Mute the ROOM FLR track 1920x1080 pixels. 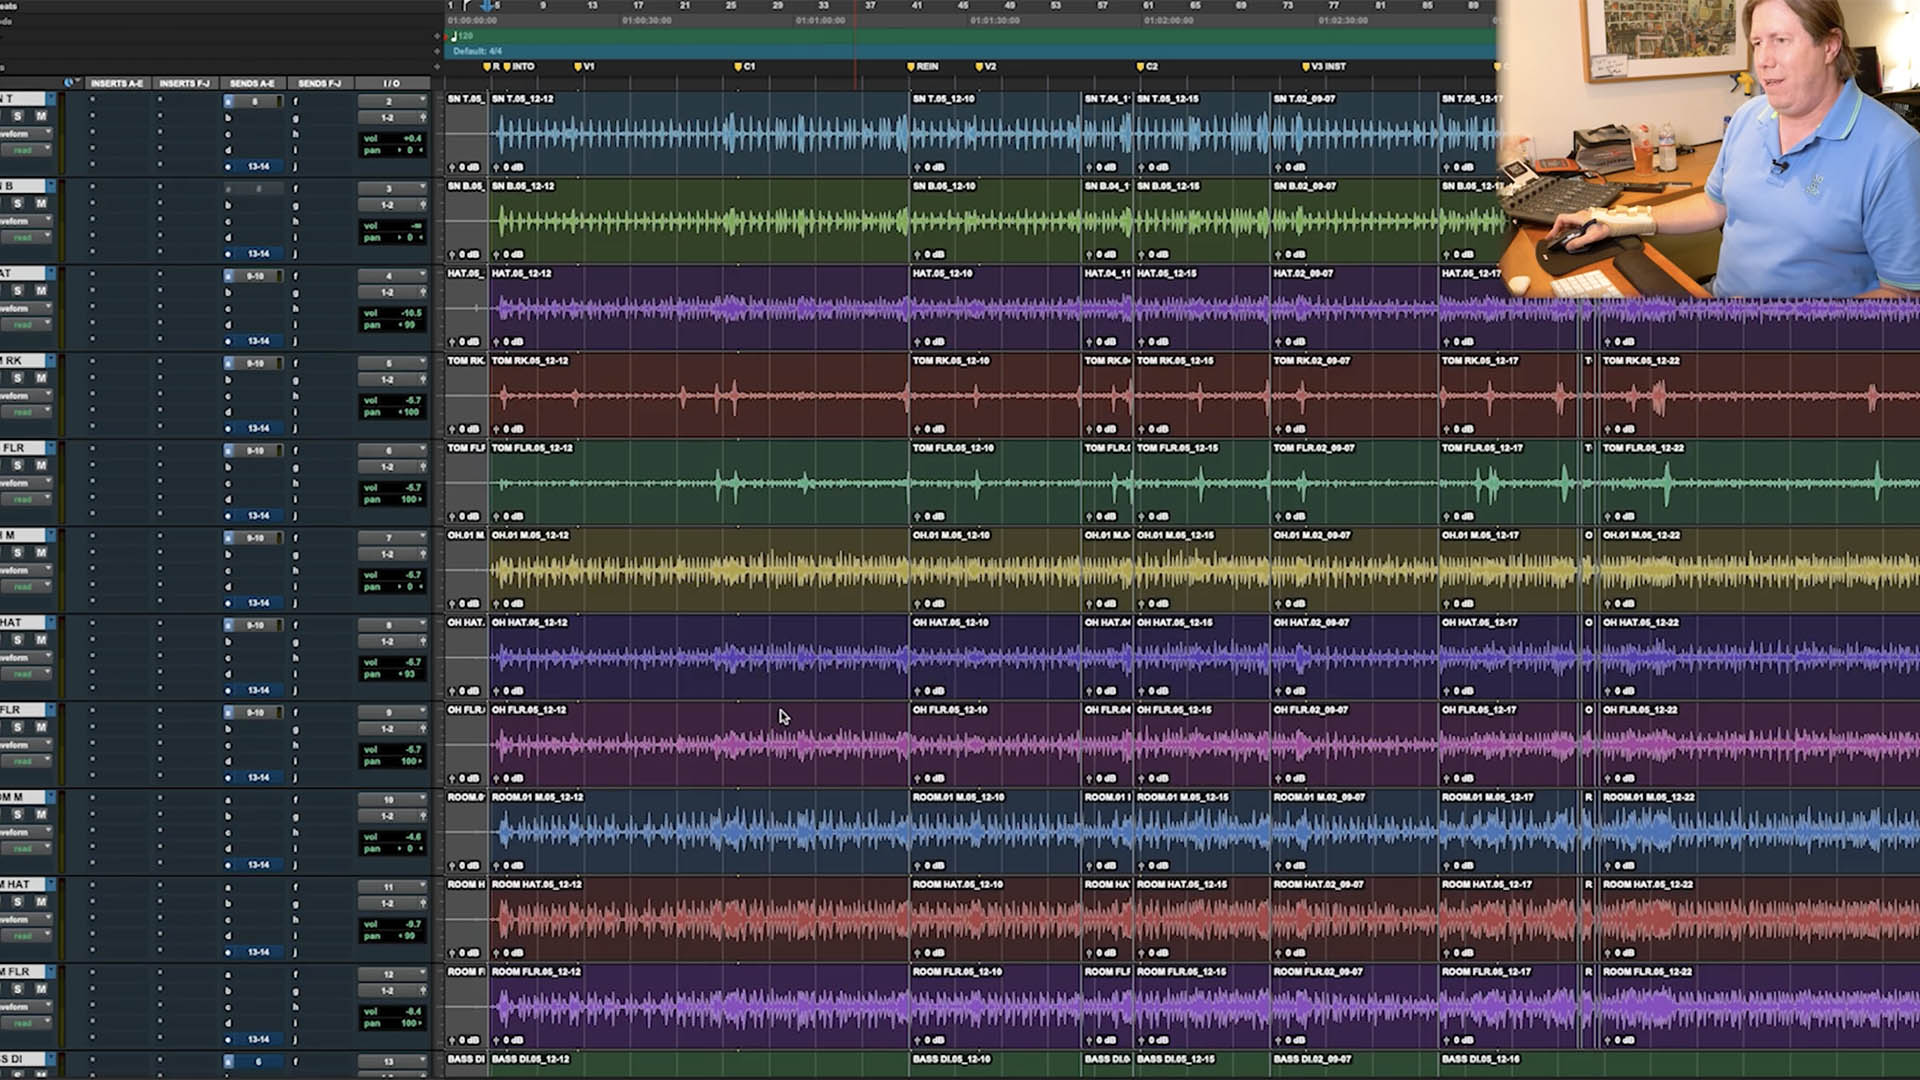pos(41,989)
